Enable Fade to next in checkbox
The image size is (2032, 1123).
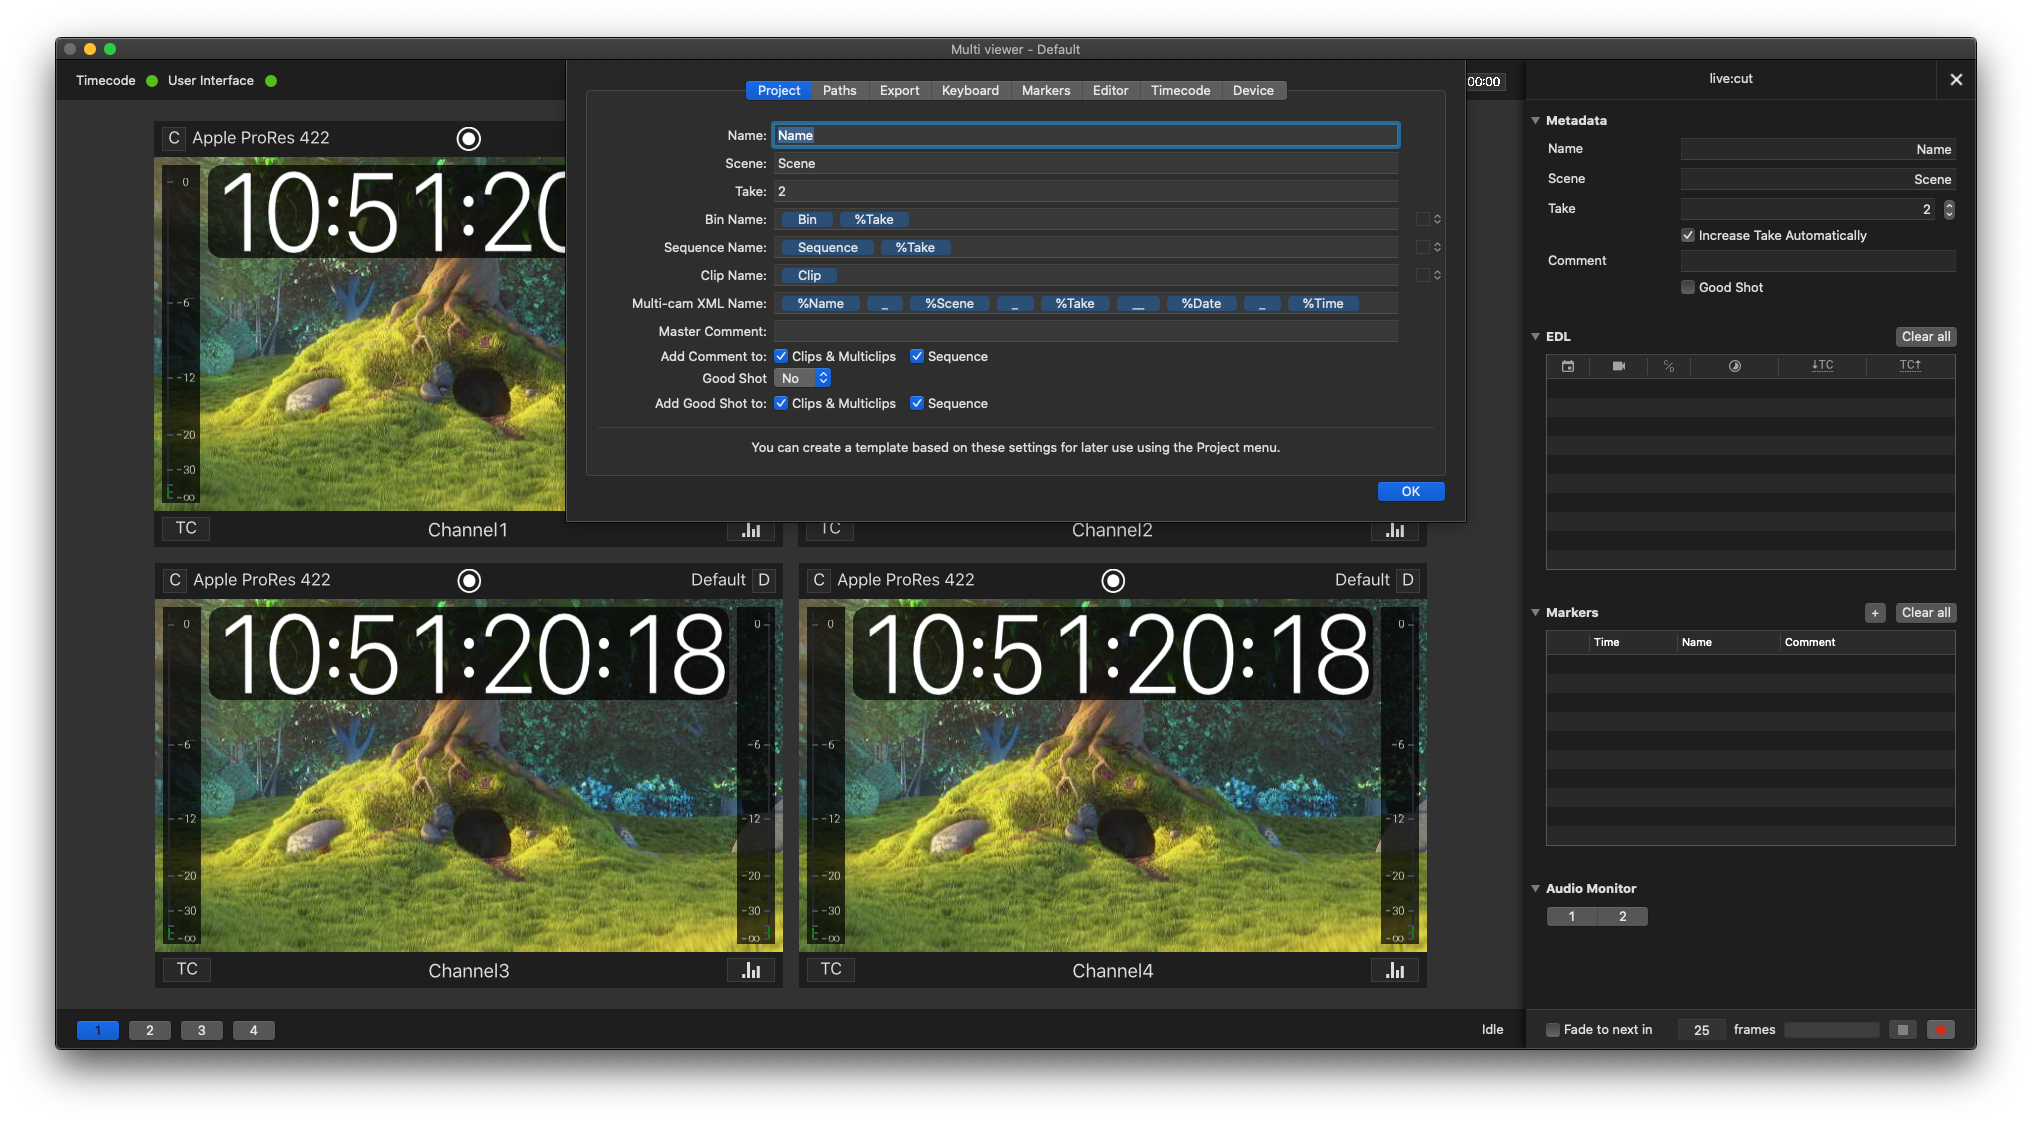(x=1553, y=1030)
